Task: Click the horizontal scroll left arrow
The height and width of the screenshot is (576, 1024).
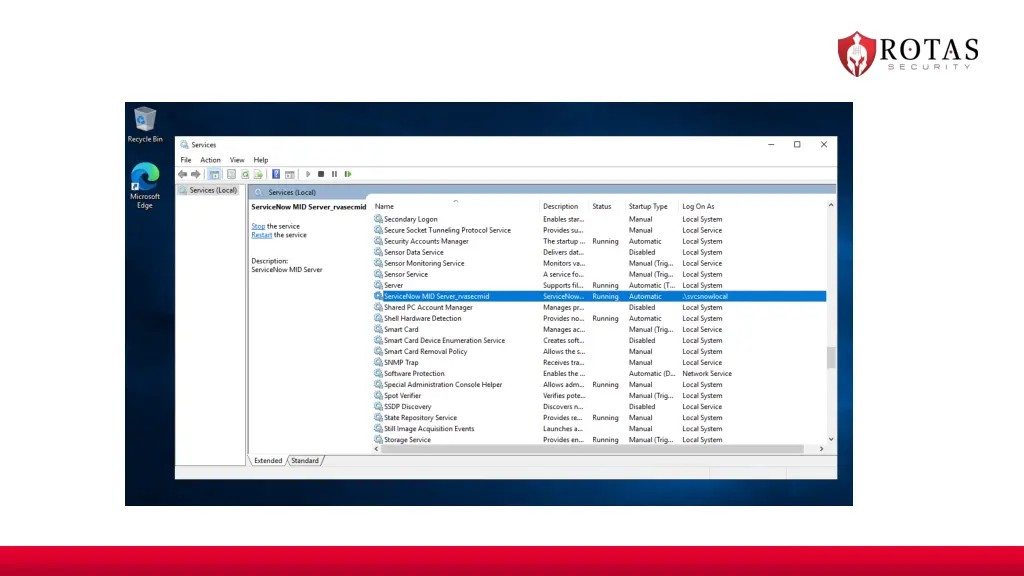Action: (x=376, y=449)
